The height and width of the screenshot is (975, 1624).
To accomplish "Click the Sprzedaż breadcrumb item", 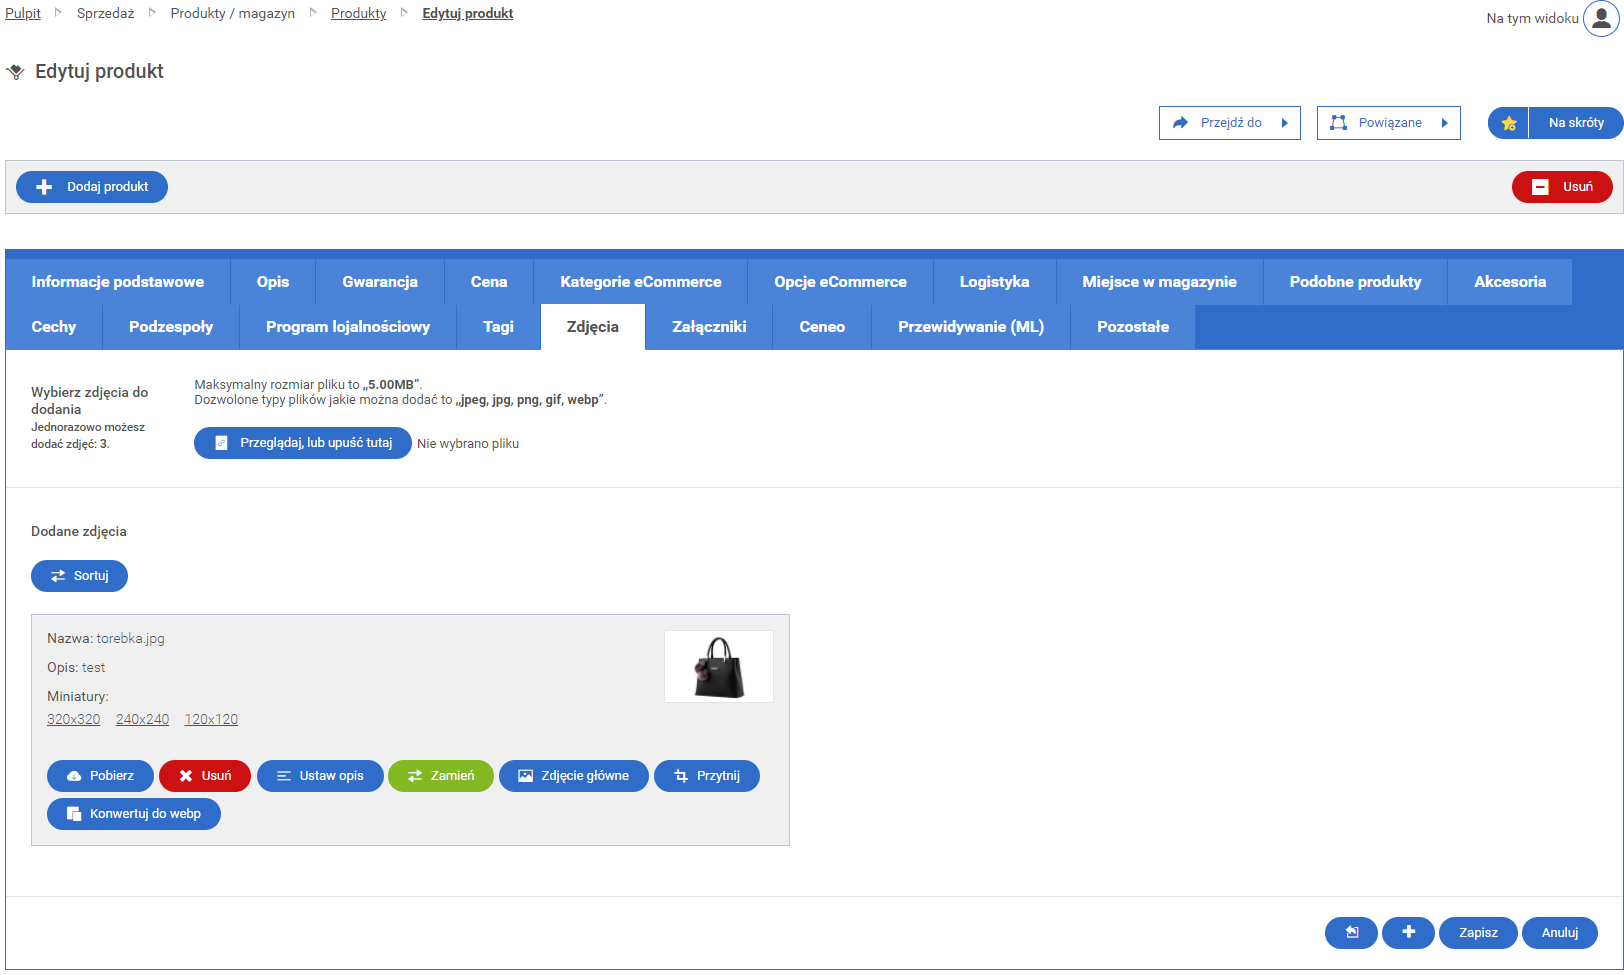I will click(x=105, y=13).
